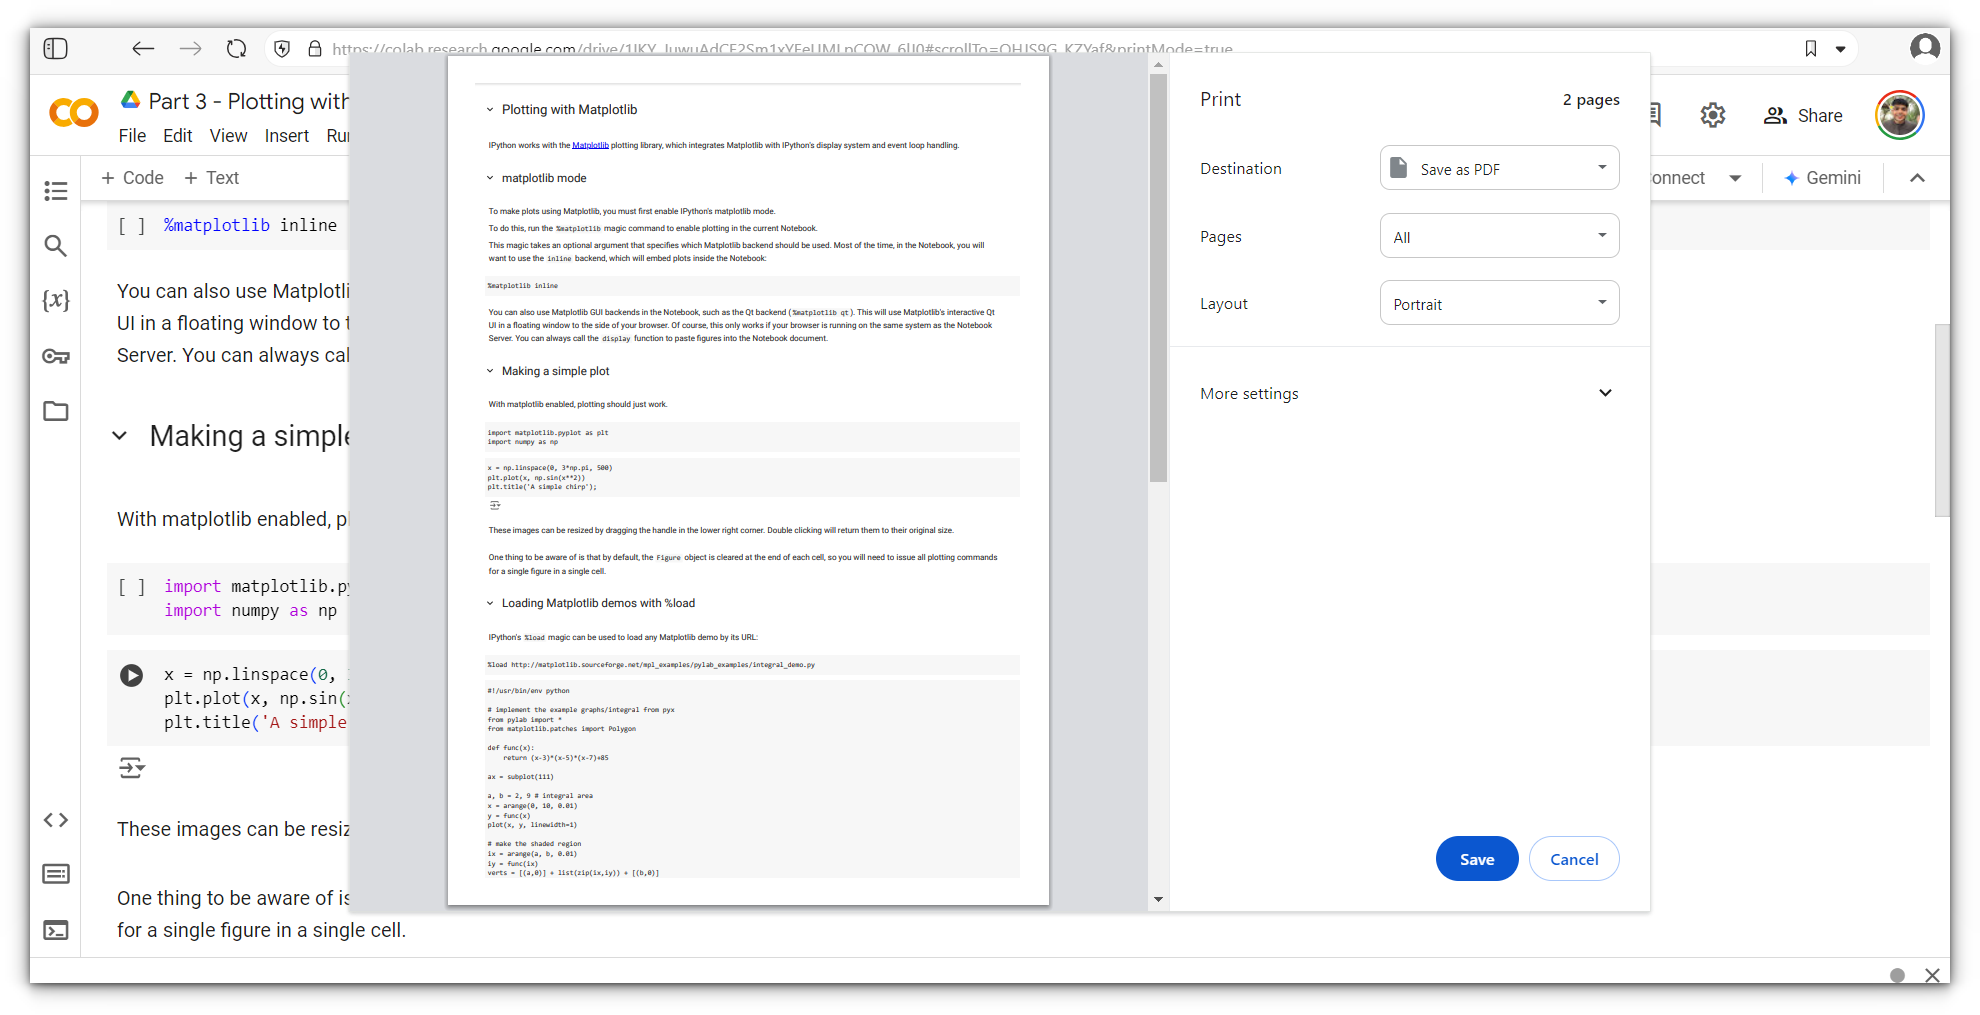Run the np.linspace code cell
The width and height of the screenshot is (1980, 1015).
(x=131, y=675)
